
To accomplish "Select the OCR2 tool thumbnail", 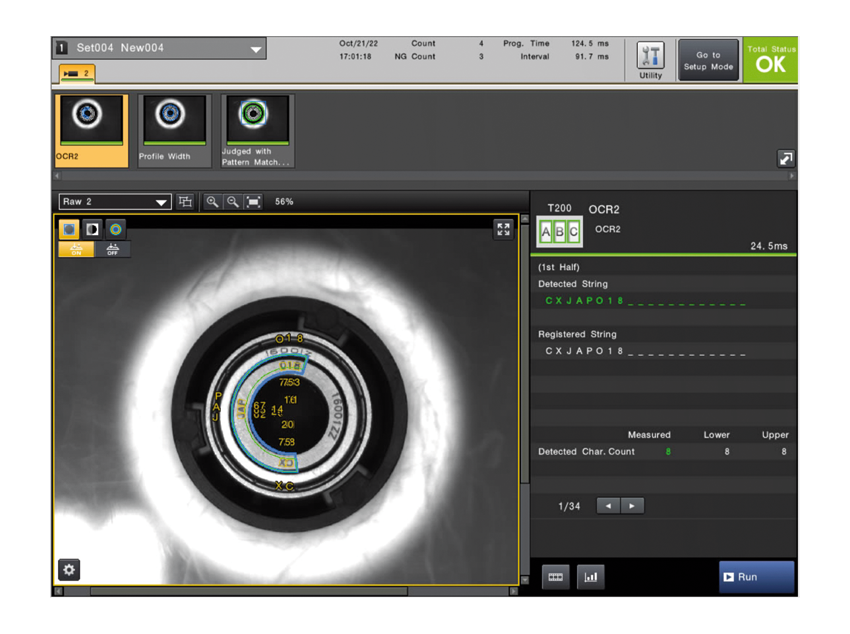I will [x=92, y=131].
